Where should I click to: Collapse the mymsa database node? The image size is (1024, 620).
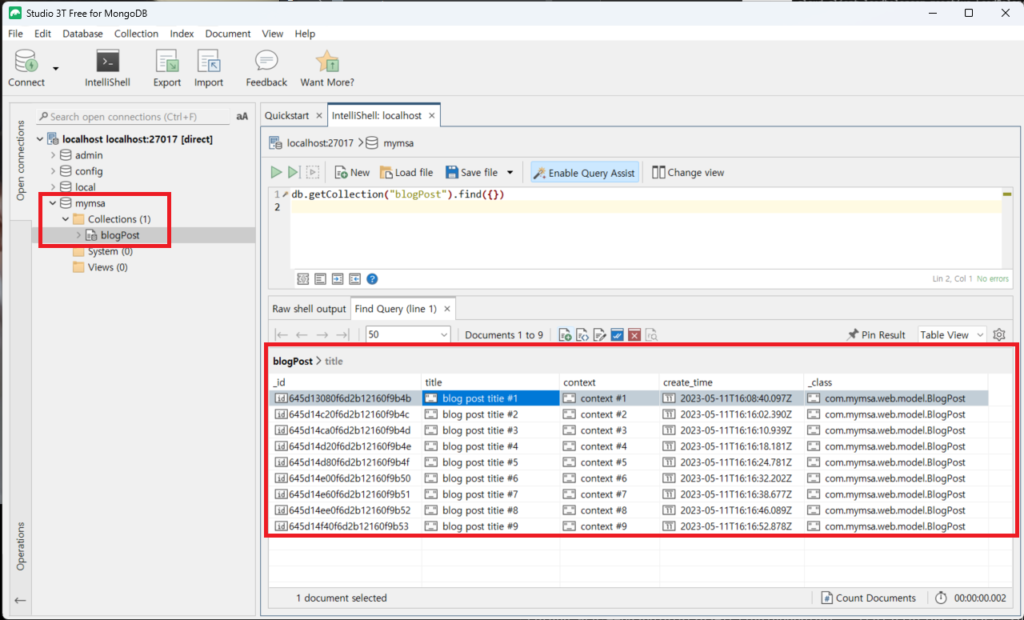53,203
